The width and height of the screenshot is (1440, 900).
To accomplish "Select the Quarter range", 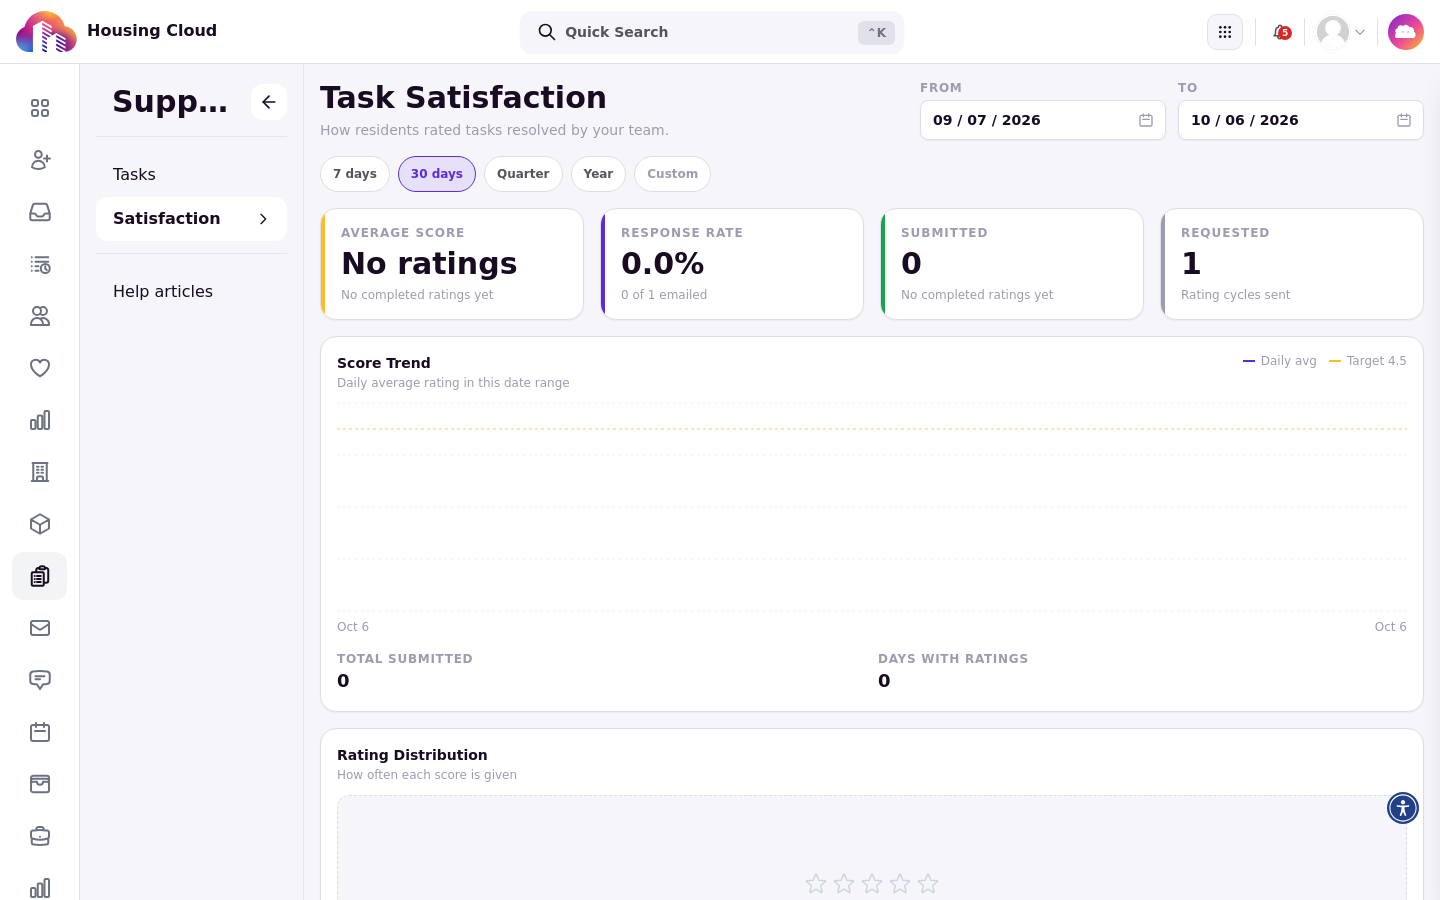I will [523, 174].
